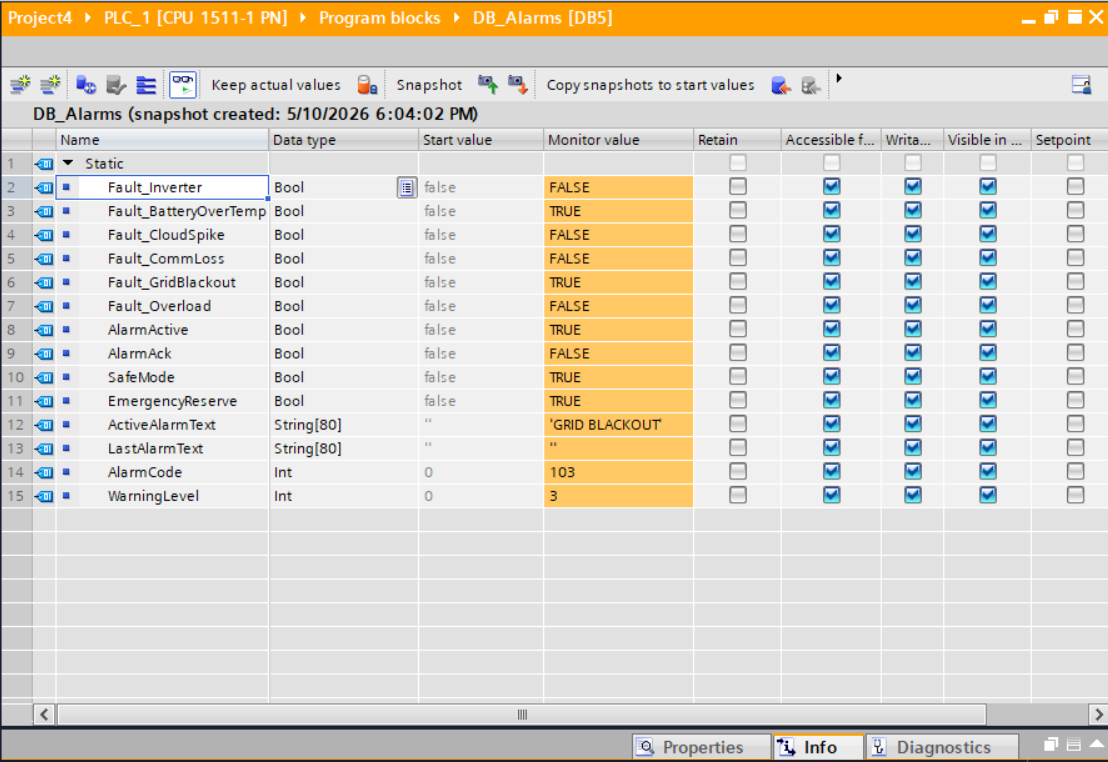The image size is (1108, 762).
Task: Click the blue square marker beside Fault_GridBlackout
Action: tap(66, 282)
